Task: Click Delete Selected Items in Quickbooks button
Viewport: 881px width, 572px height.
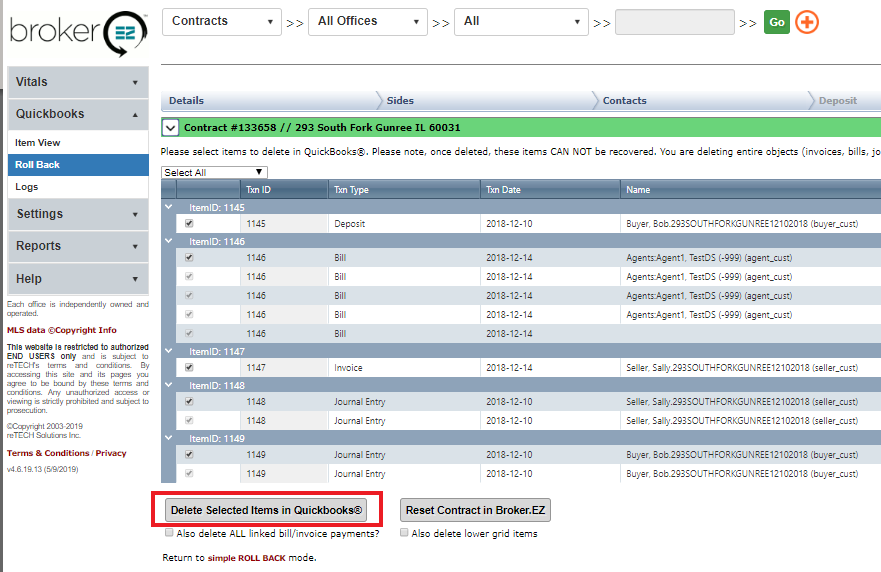Action: 266,510
